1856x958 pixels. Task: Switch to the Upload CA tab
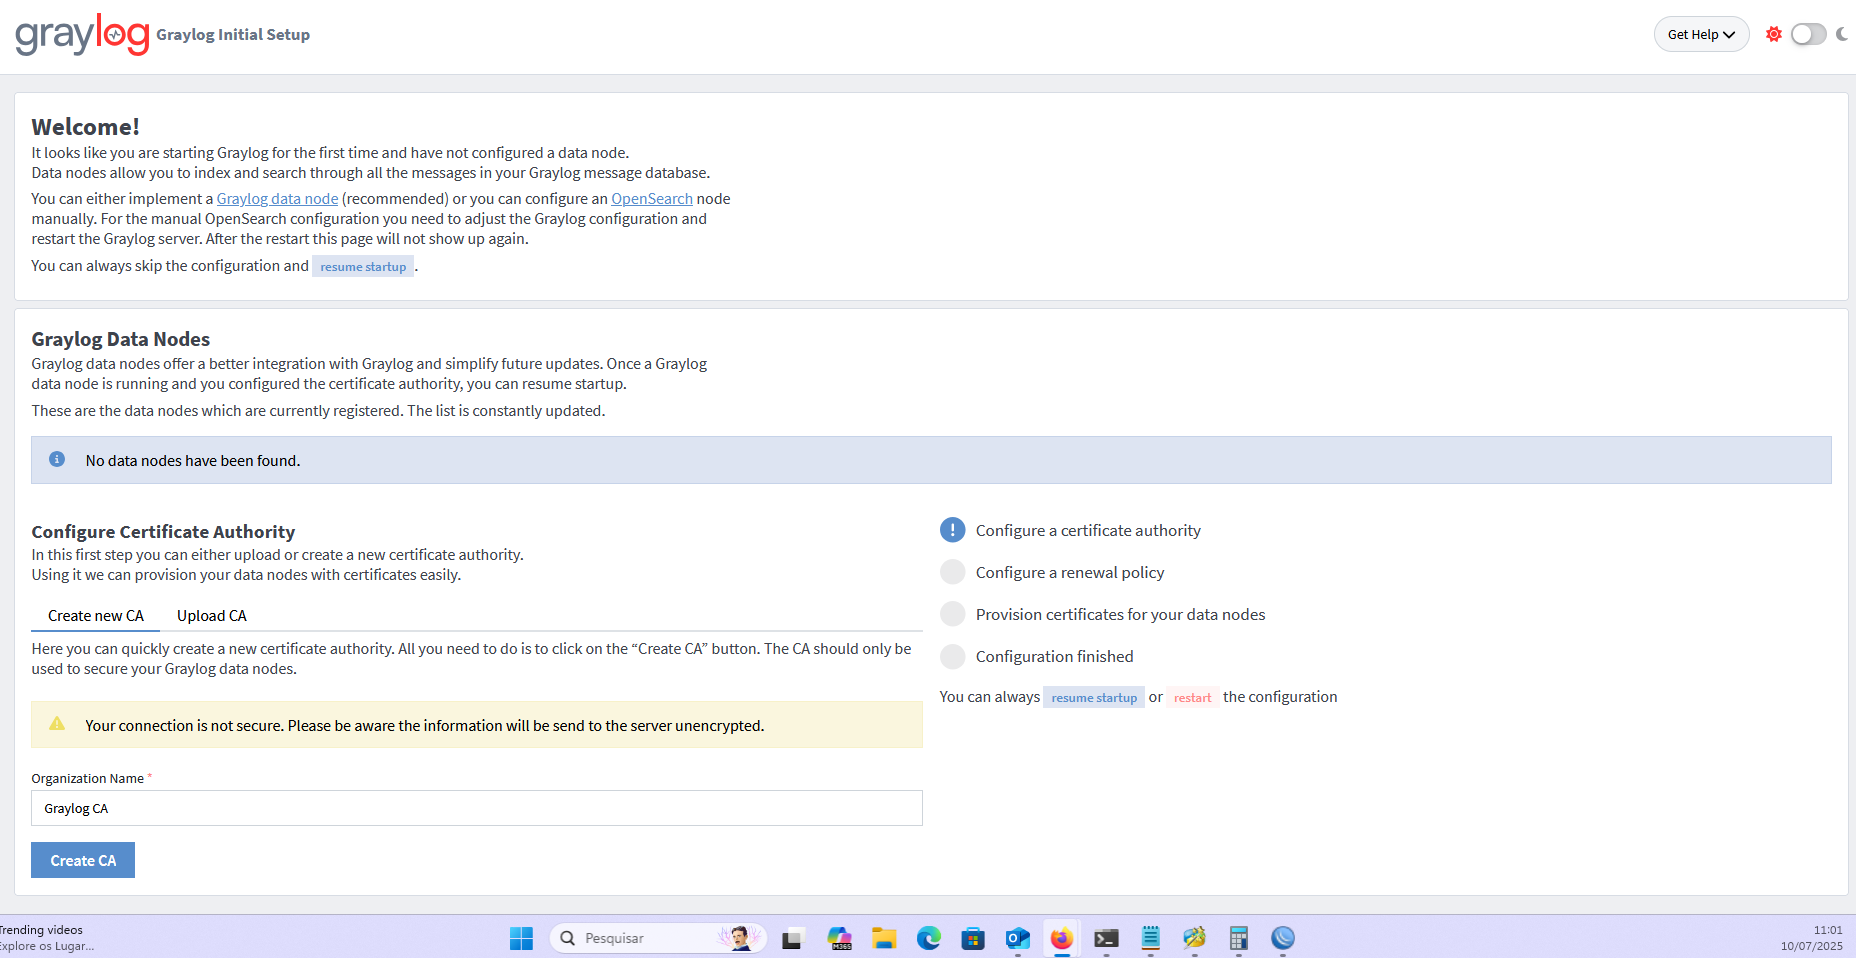212,616
